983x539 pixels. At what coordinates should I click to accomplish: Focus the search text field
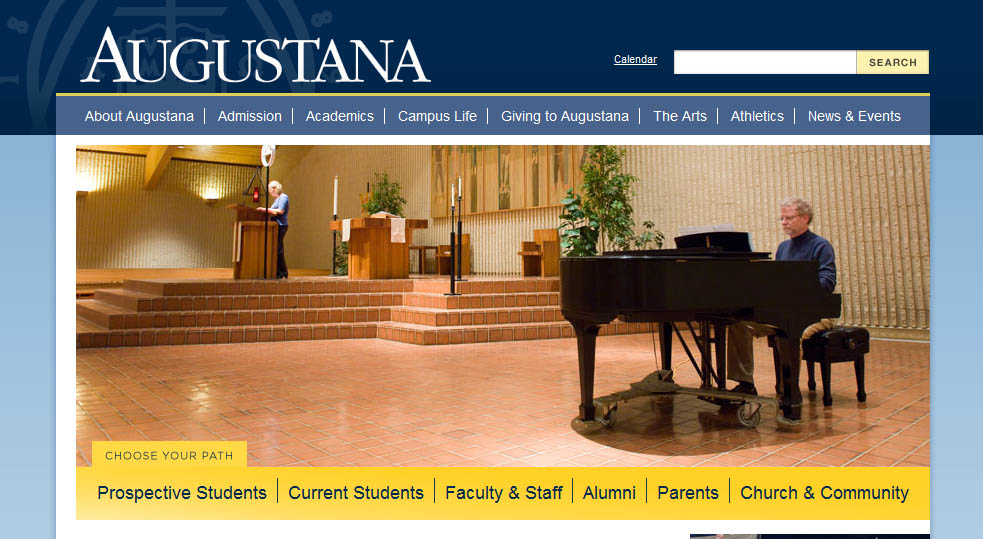[x=765, y=62]
